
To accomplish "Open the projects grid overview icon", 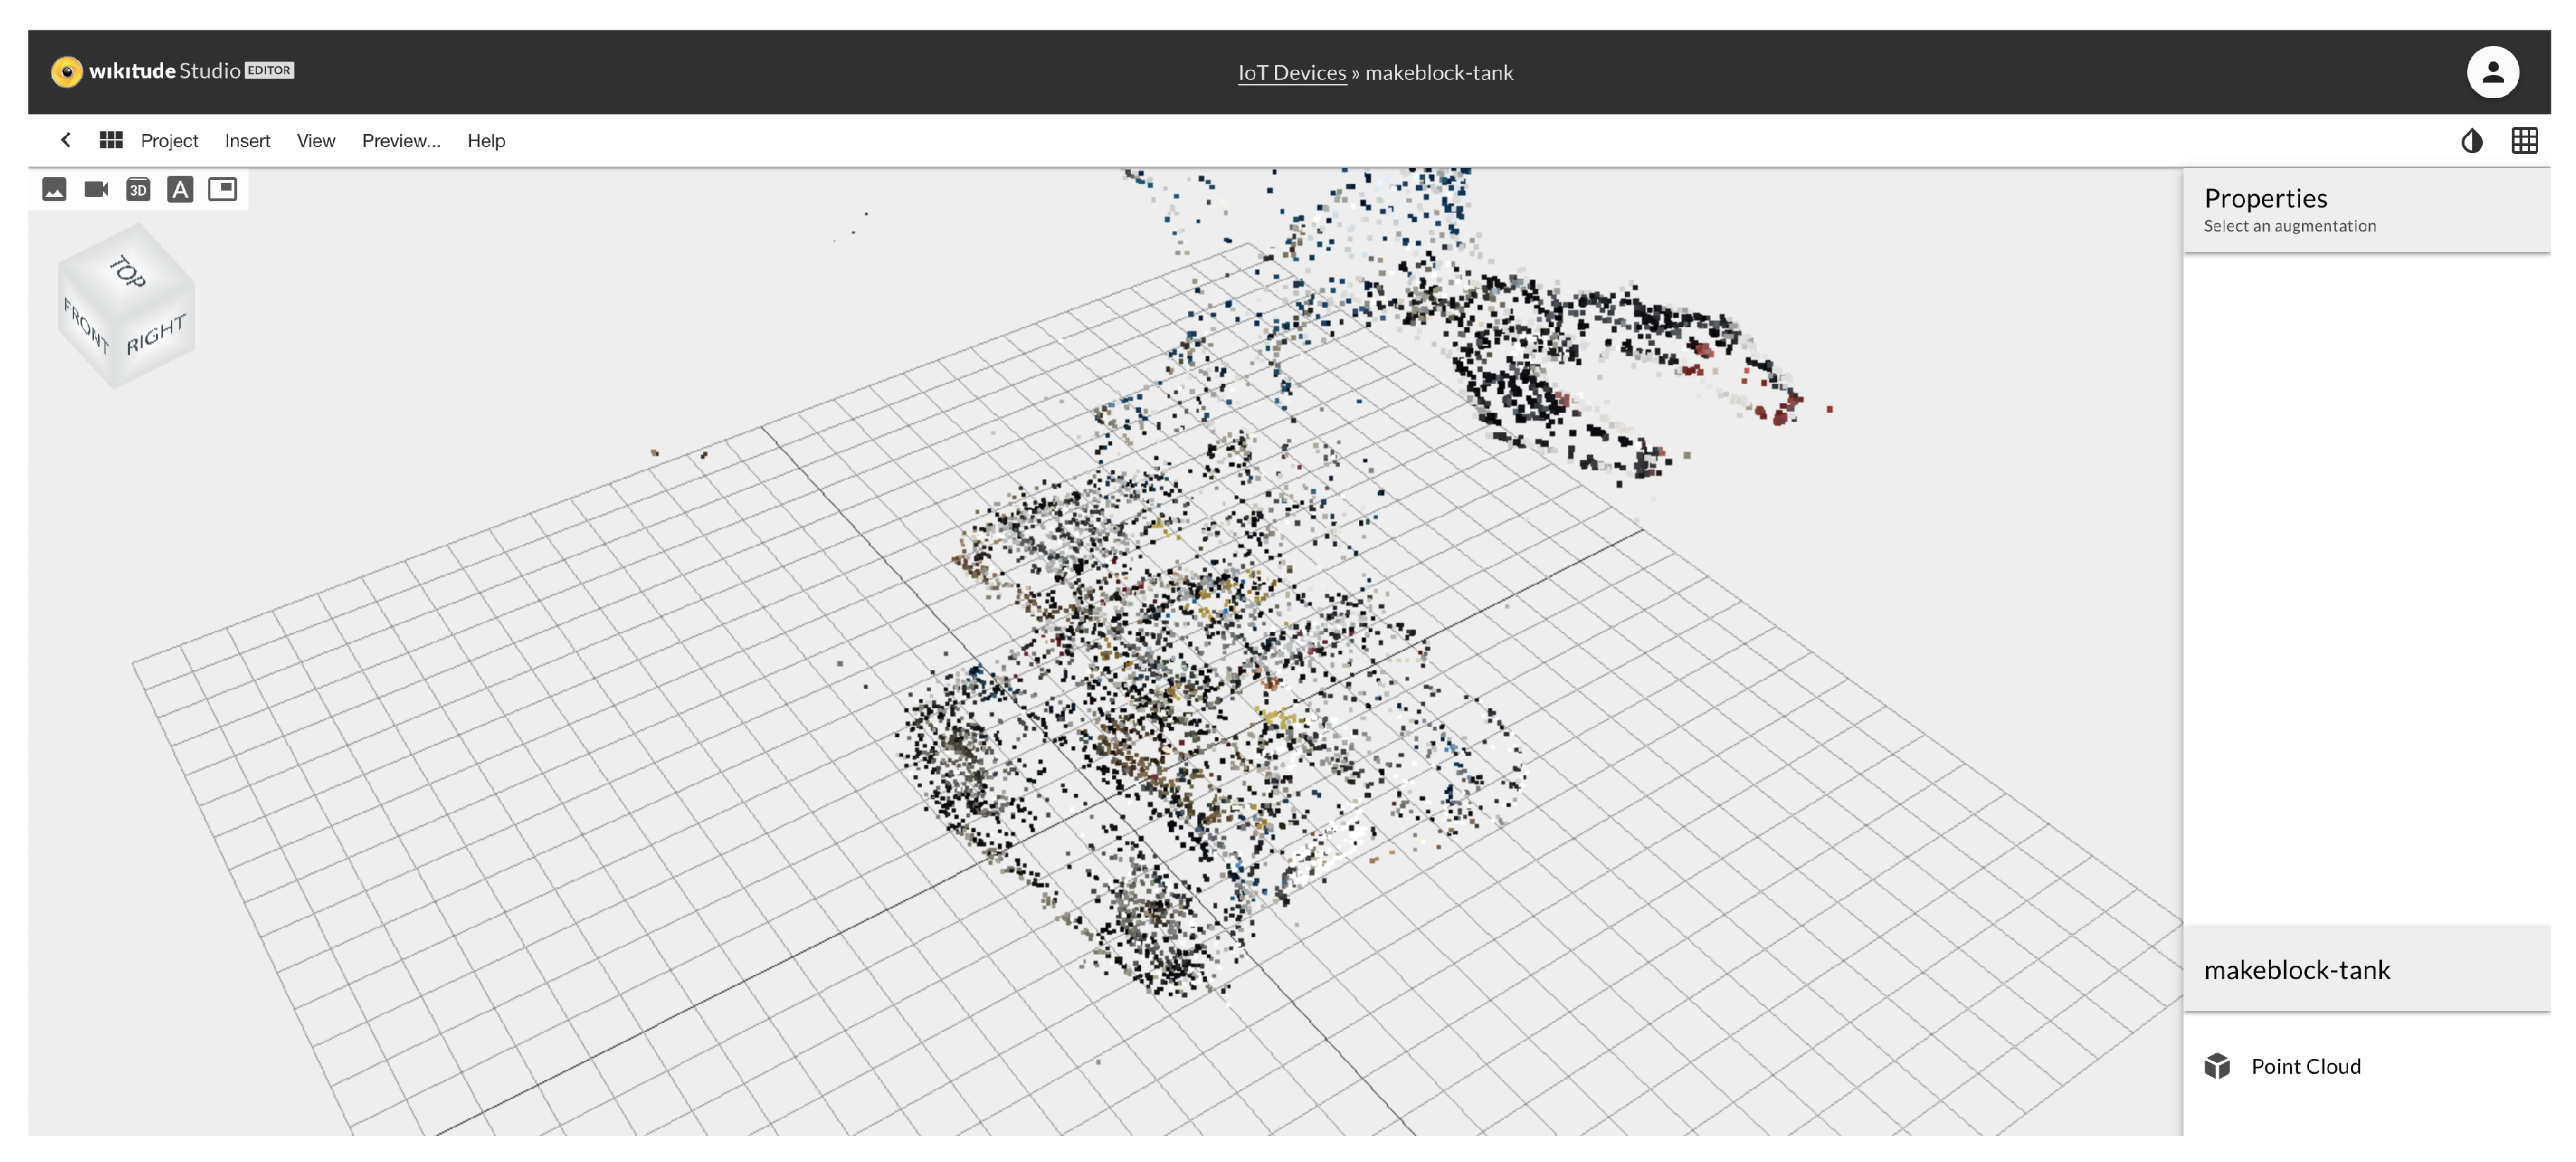I will (x=111, y=140).
